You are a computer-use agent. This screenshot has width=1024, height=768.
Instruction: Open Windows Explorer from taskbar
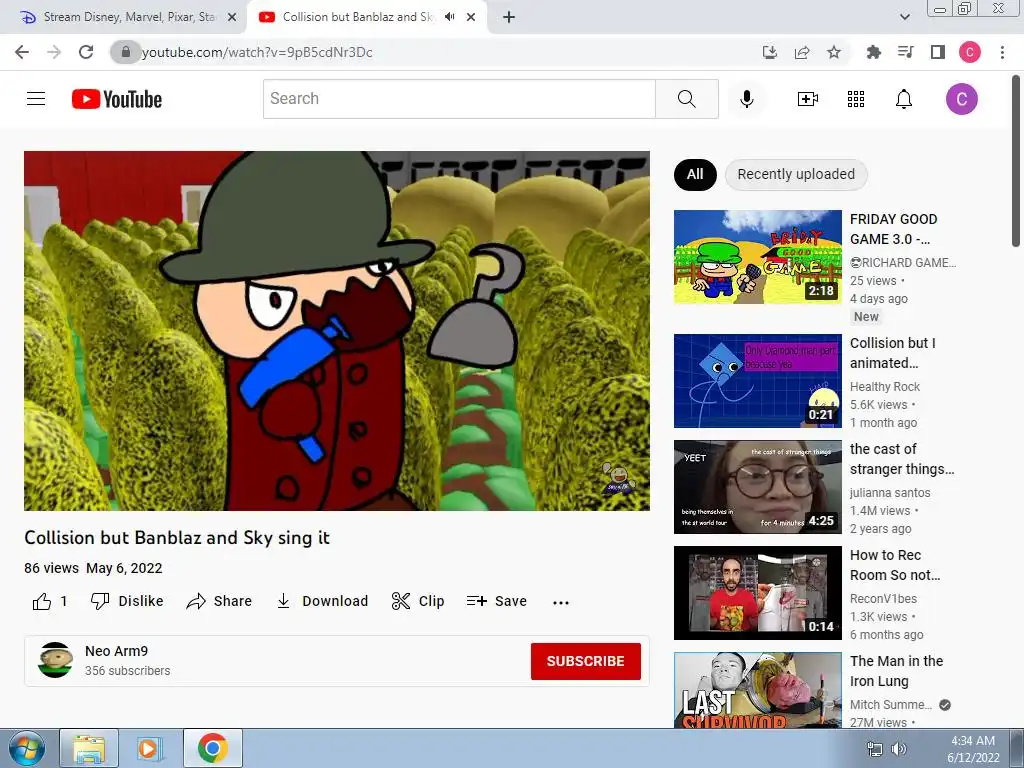(89, 748)
